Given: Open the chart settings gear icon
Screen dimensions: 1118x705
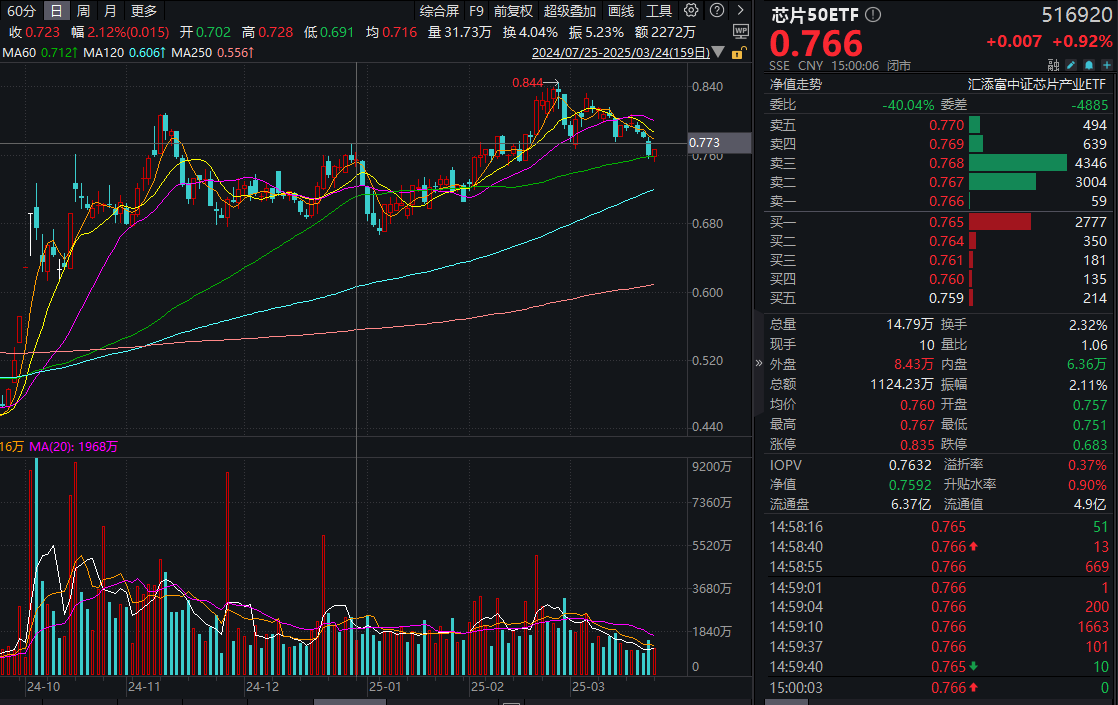Looking at the screenshot, I should (x=690, y=10).
